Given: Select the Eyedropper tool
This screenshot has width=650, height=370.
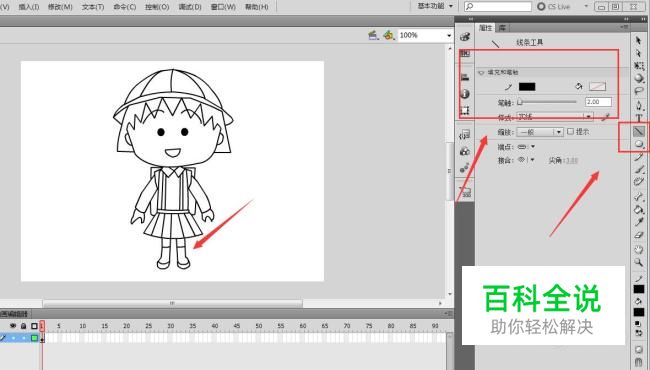Looking at the screenshot, I should [x=638, y=222].
